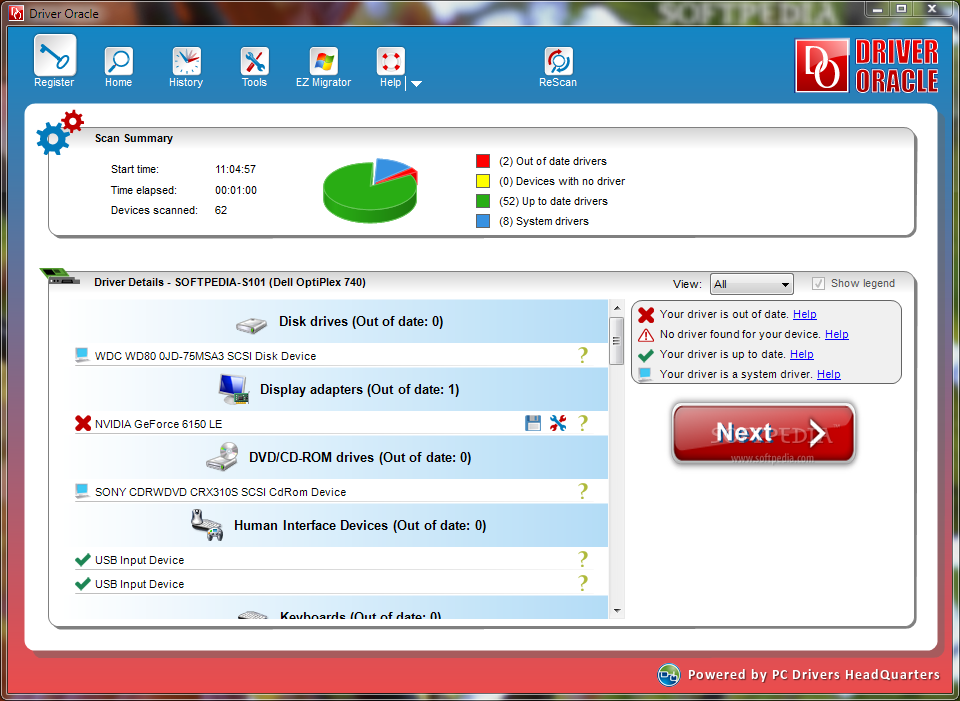Click the Next button
Viewport: 960px width, 701px height.
click(x=763, y=433)
